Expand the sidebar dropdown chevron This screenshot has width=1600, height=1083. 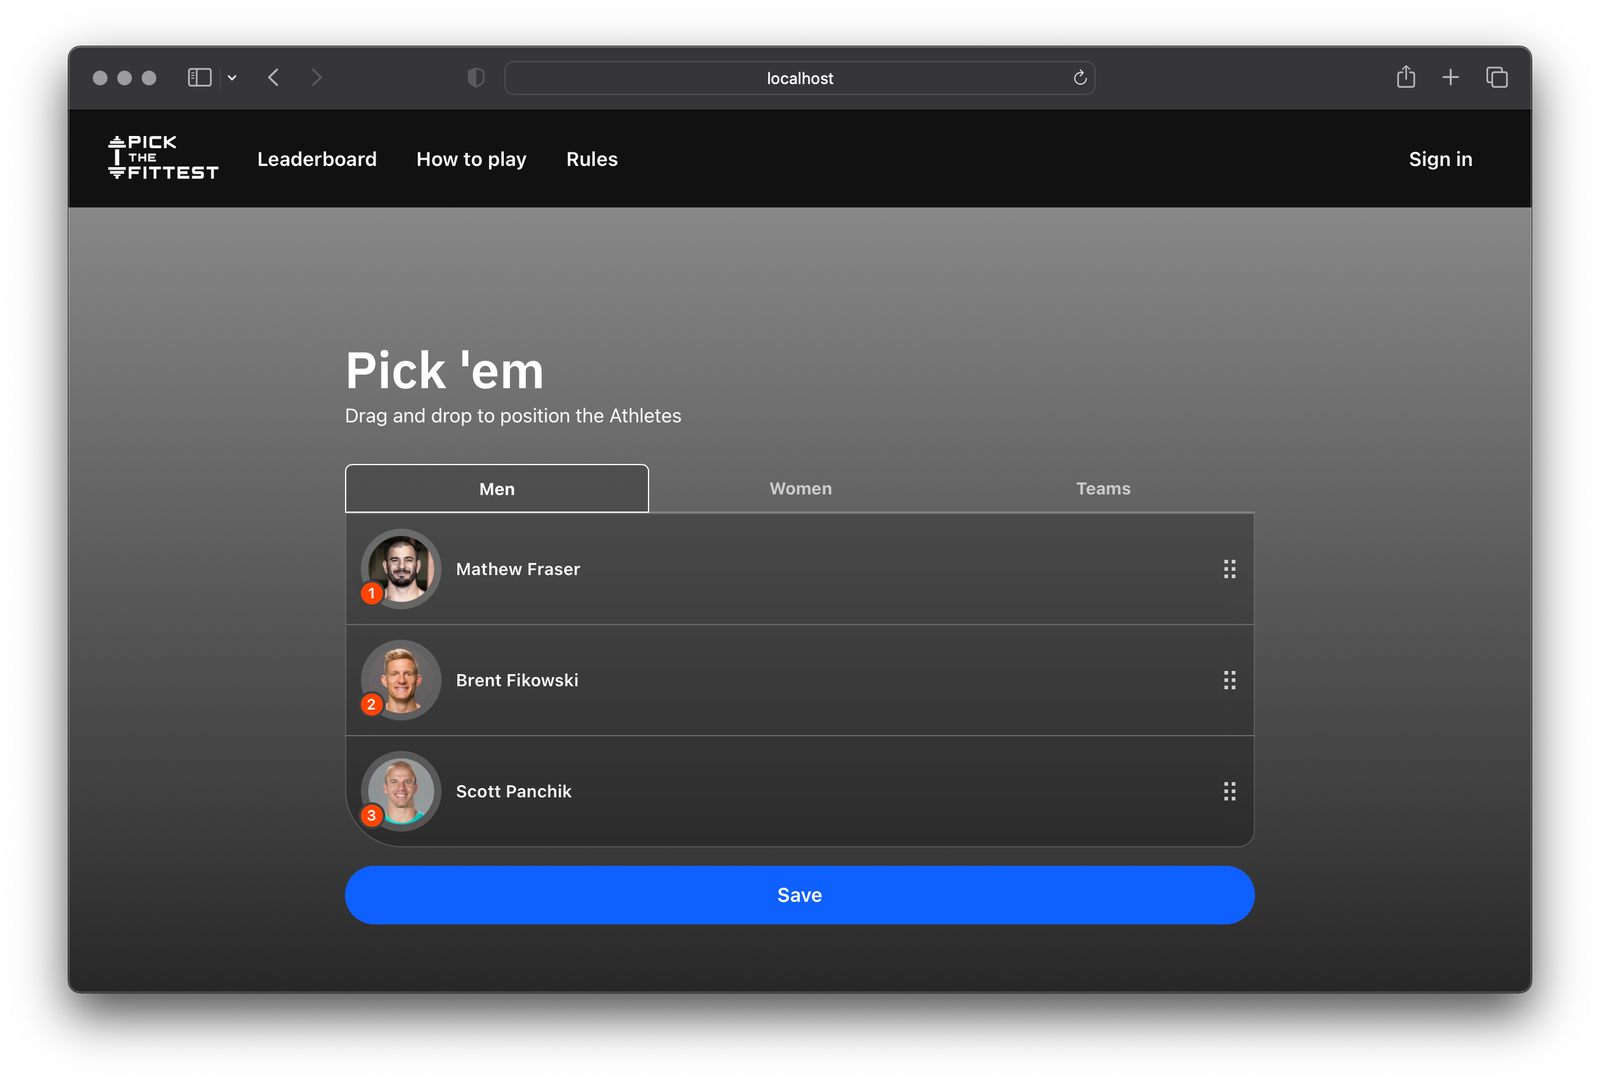(x=232, y=78)
